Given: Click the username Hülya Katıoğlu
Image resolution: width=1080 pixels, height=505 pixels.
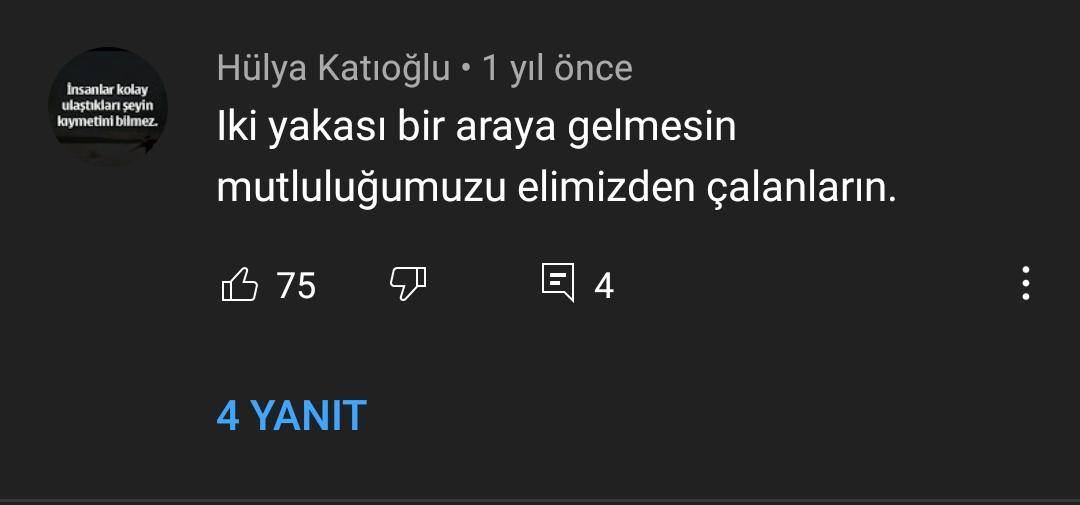Looking at the screenshot, I should click(x=333, y=69).
